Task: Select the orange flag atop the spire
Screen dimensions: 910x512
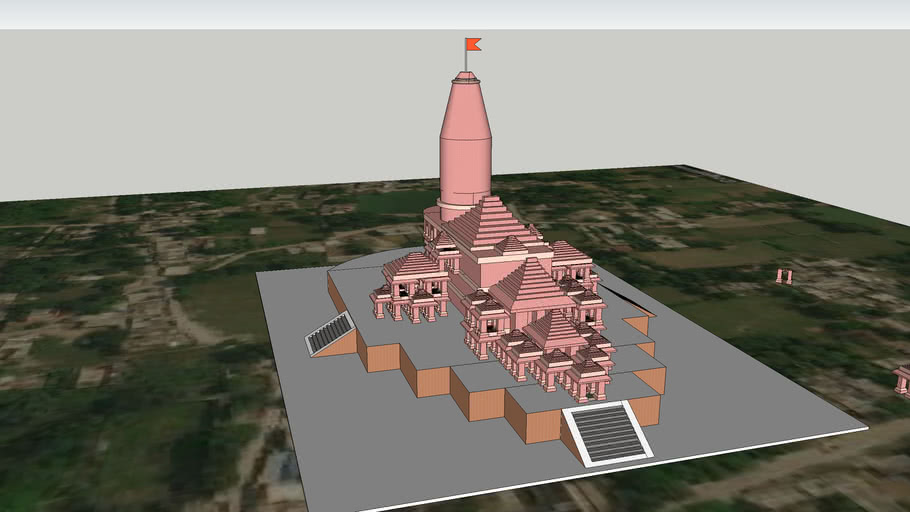Action: click(x=474, y=44)
